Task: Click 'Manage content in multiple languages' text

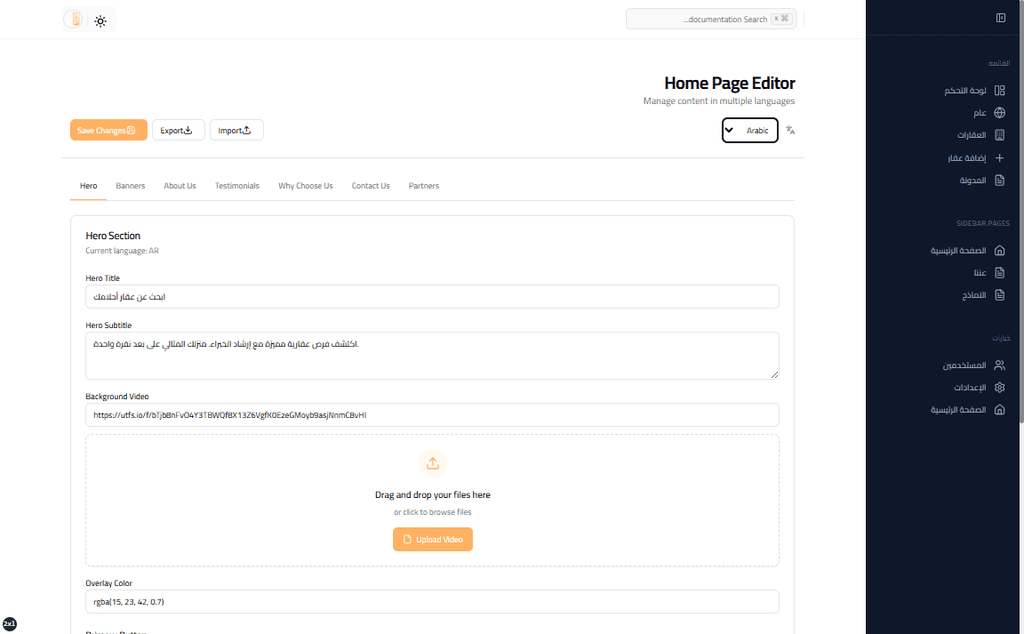Action: click(x=718, y=101)
